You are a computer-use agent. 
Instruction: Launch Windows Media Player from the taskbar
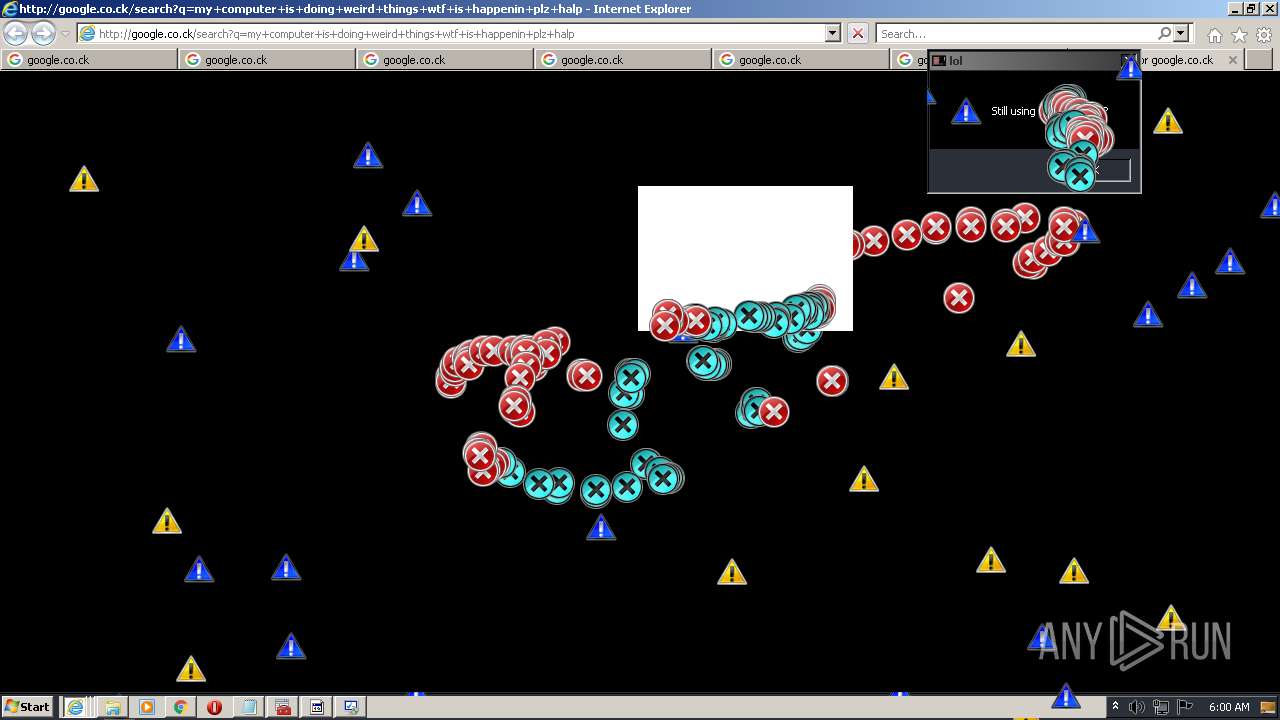pyautogui.click(x=146, y=707)
